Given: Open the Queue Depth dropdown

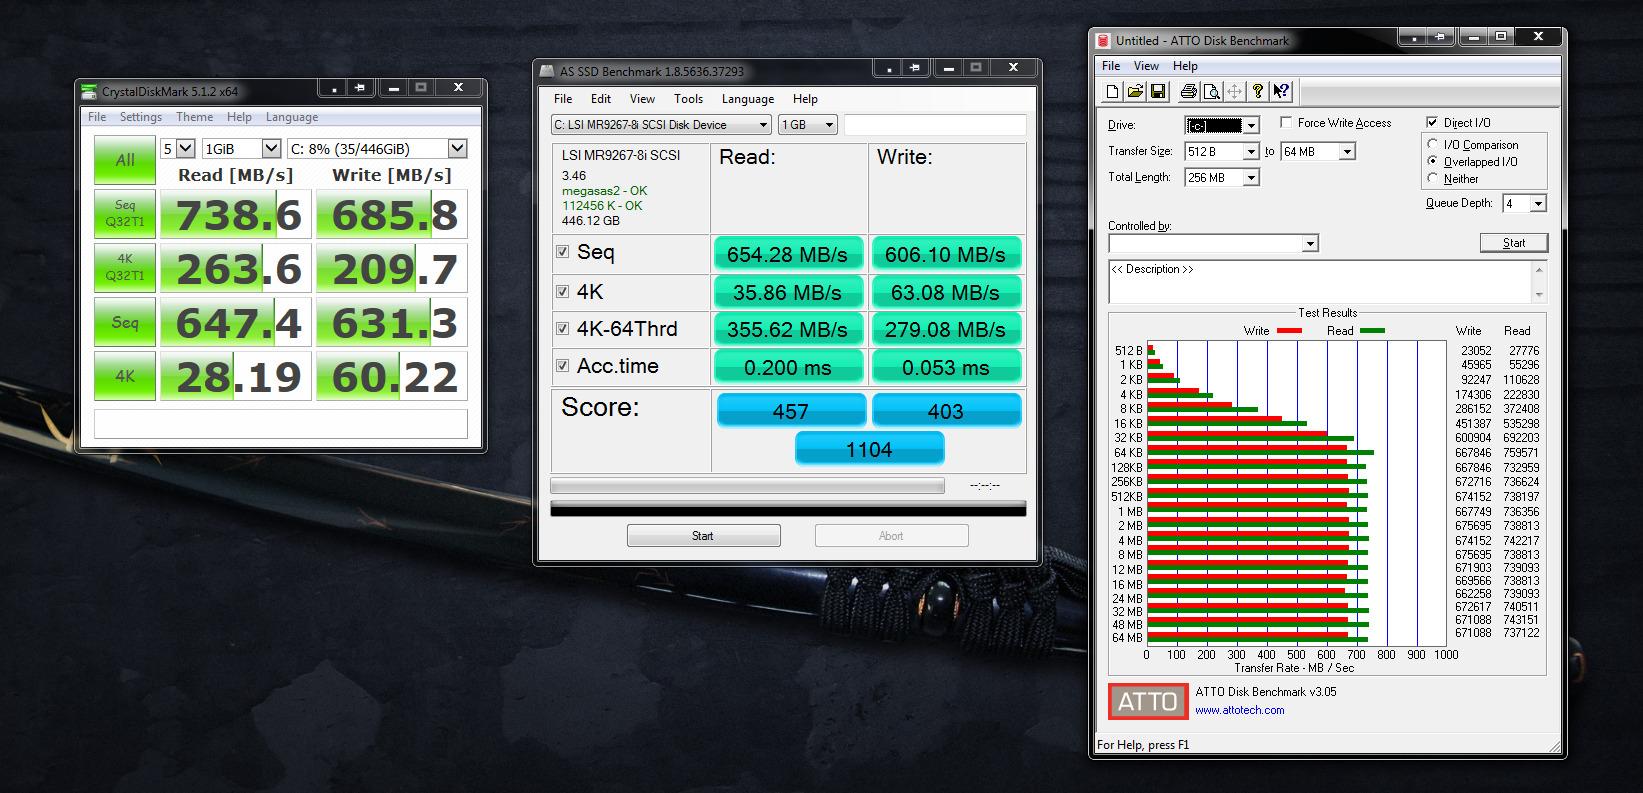Looking at the screenshot, I should click(x=1538, y=204).
